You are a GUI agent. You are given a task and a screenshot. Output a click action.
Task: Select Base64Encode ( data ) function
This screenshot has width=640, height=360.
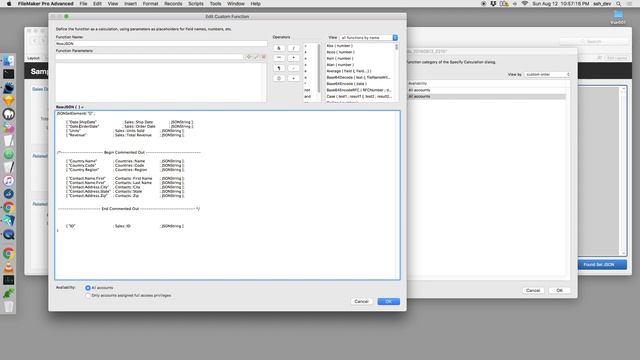tap(347, 84)
